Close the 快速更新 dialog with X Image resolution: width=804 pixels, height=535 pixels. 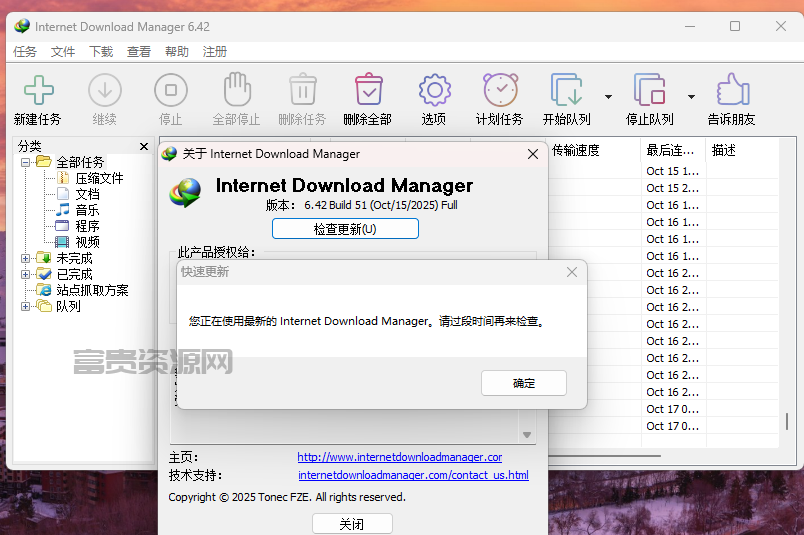tap(572, 272)
